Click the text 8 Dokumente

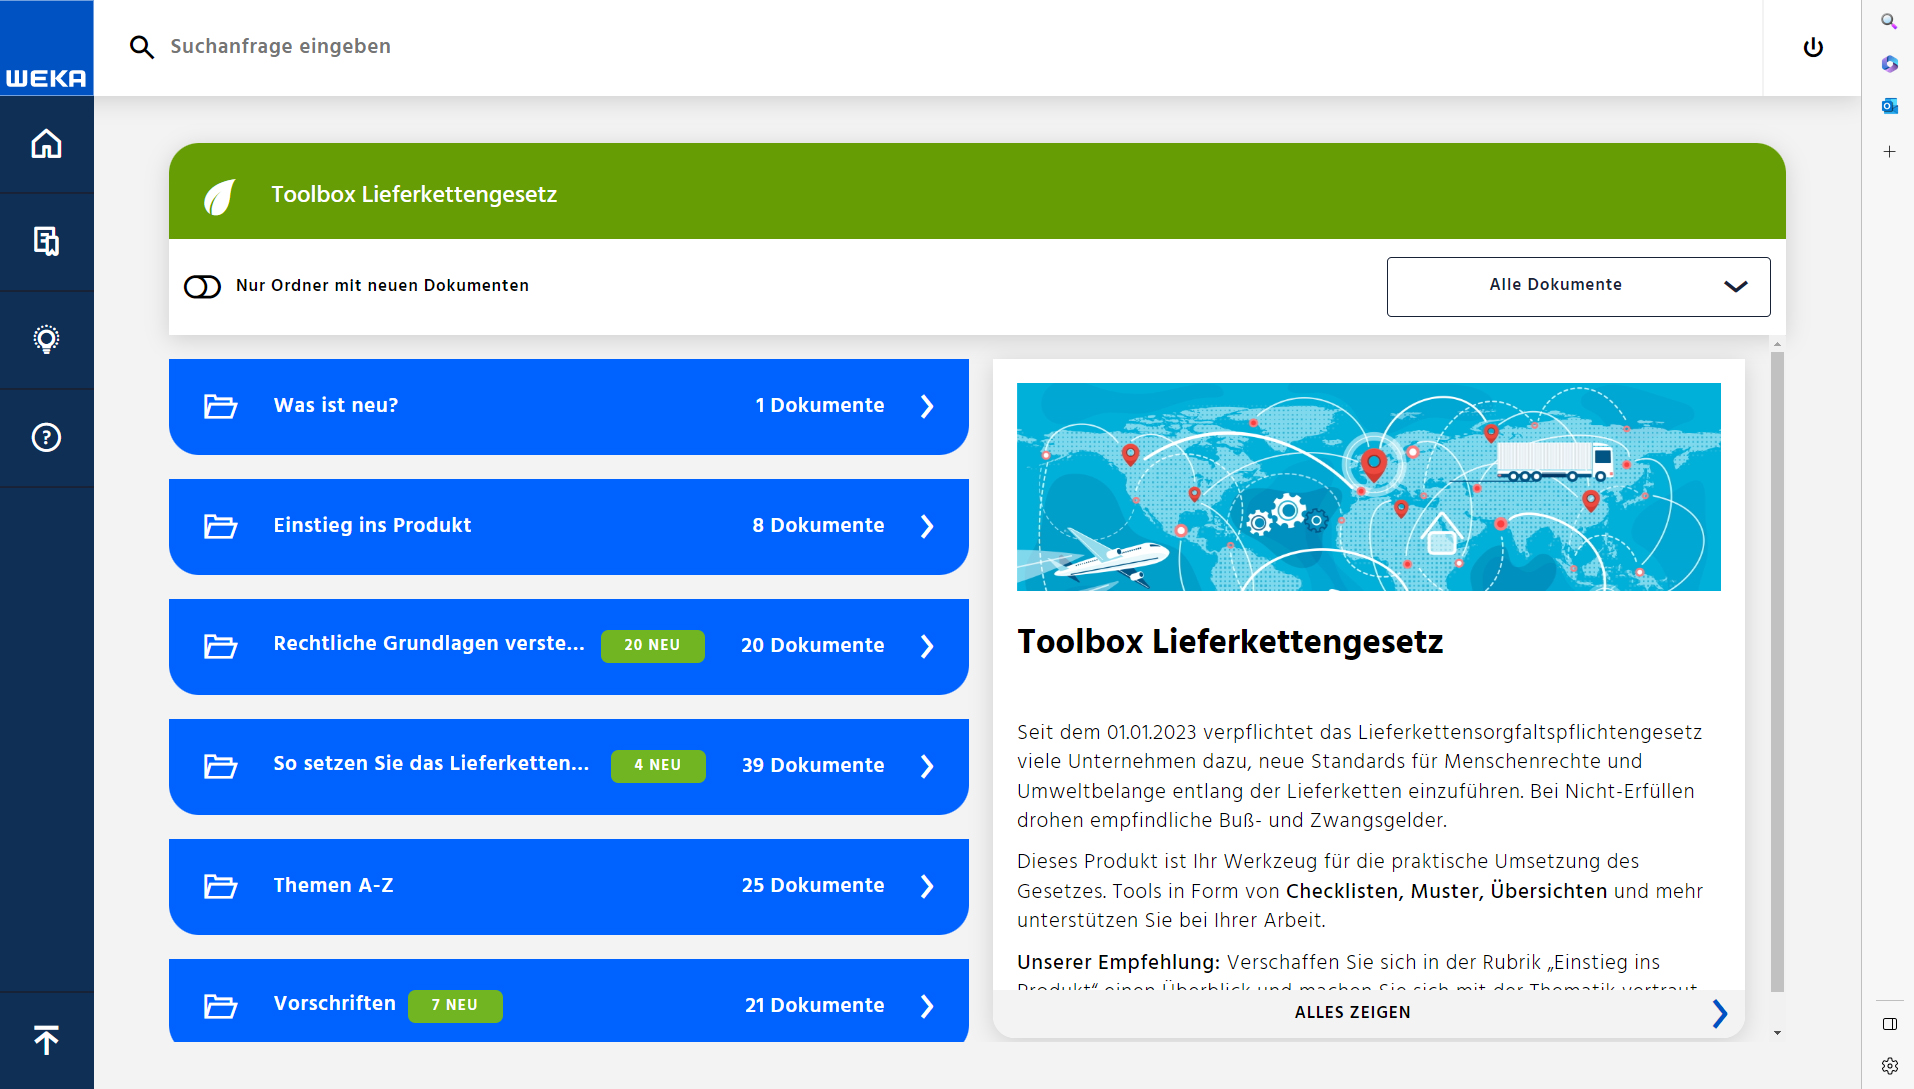818,526
